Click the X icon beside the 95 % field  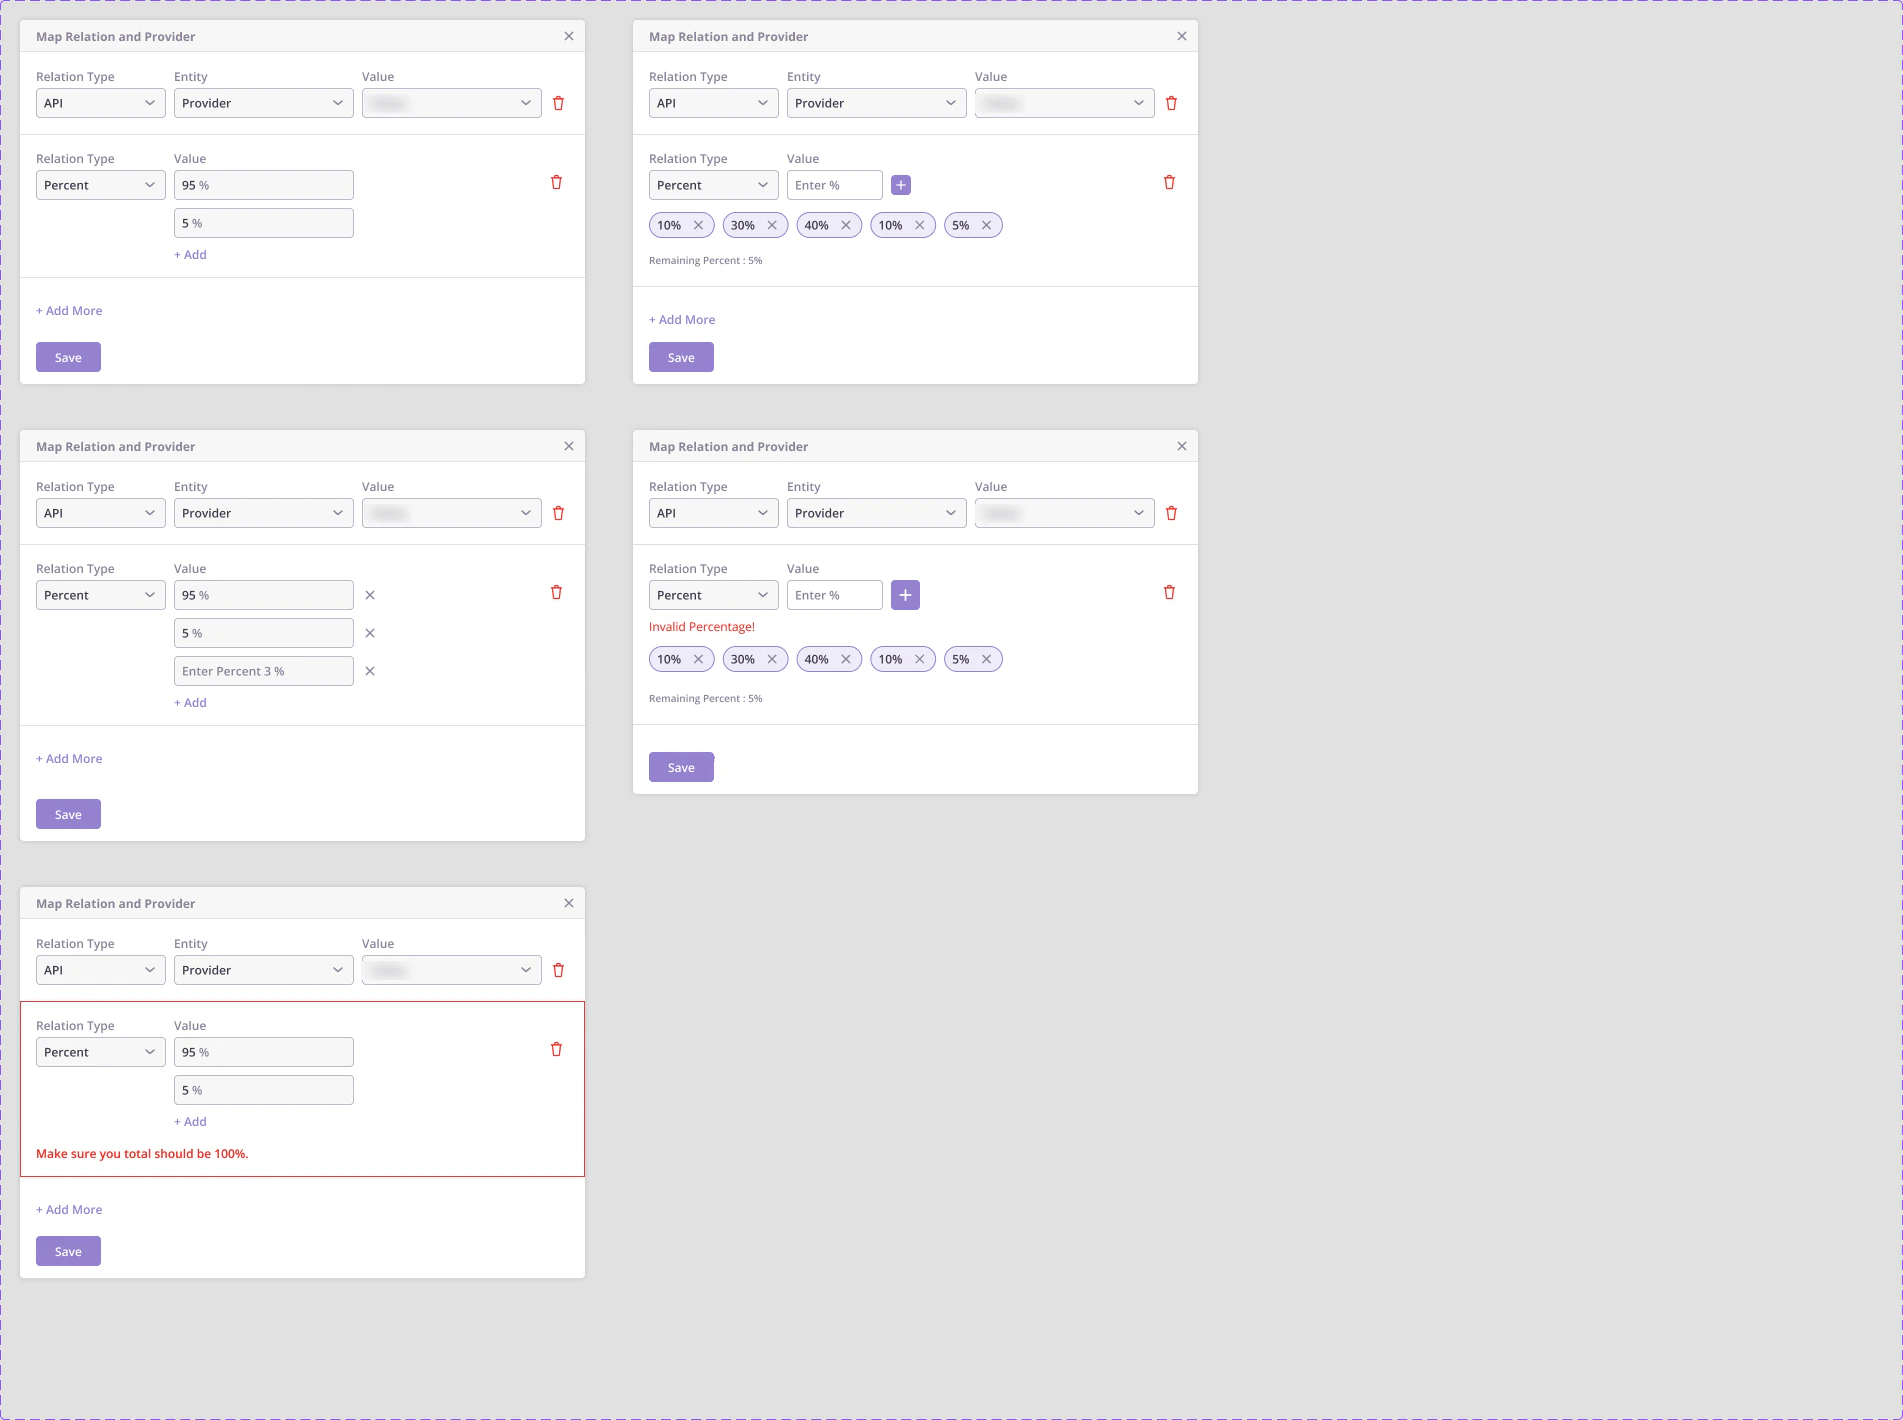click(370, 595)
